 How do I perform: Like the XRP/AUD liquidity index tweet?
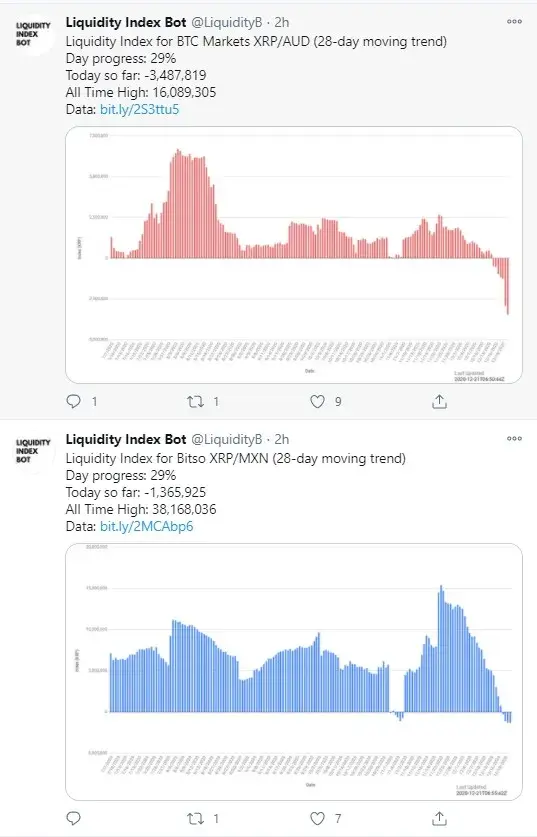(318, 401)
